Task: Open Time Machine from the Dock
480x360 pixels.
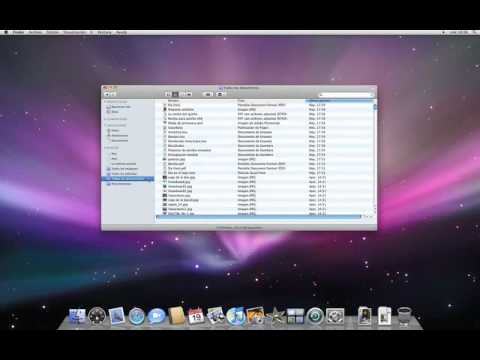Action: pyautogui.click(x=315, y=316)
